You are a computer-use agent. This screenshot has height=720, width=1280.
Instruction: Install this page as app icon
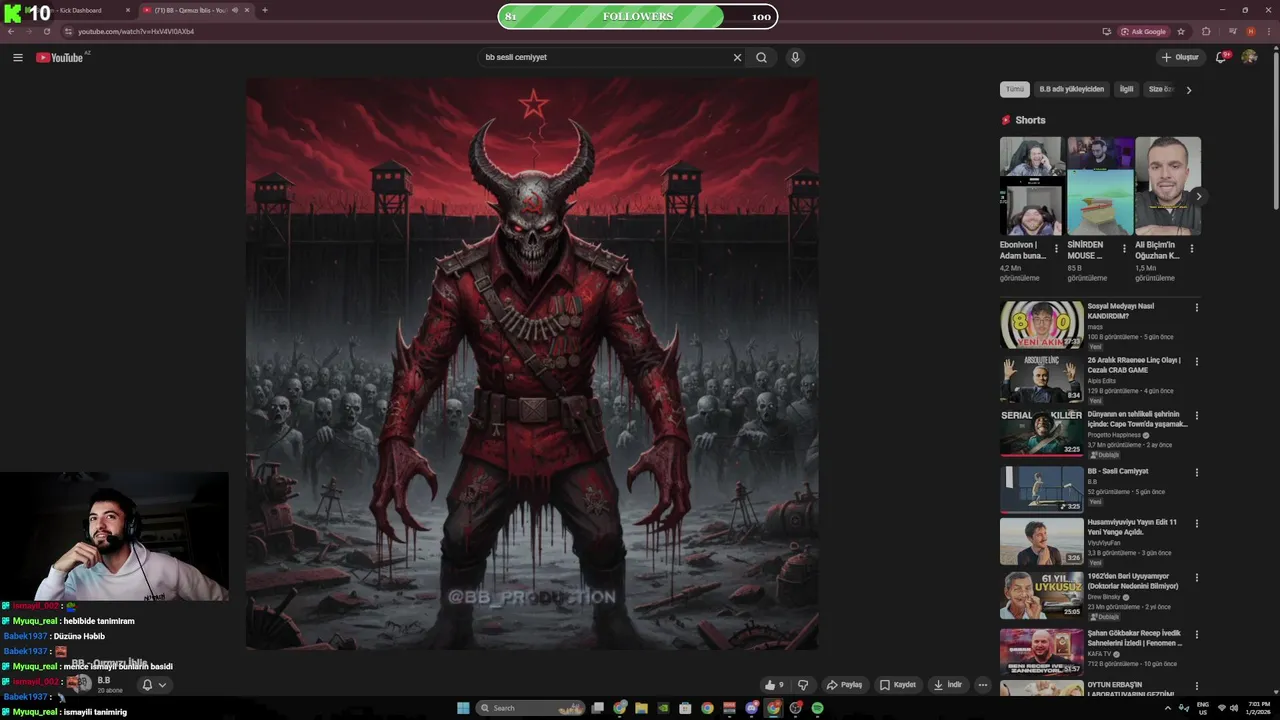[1106, 31]
